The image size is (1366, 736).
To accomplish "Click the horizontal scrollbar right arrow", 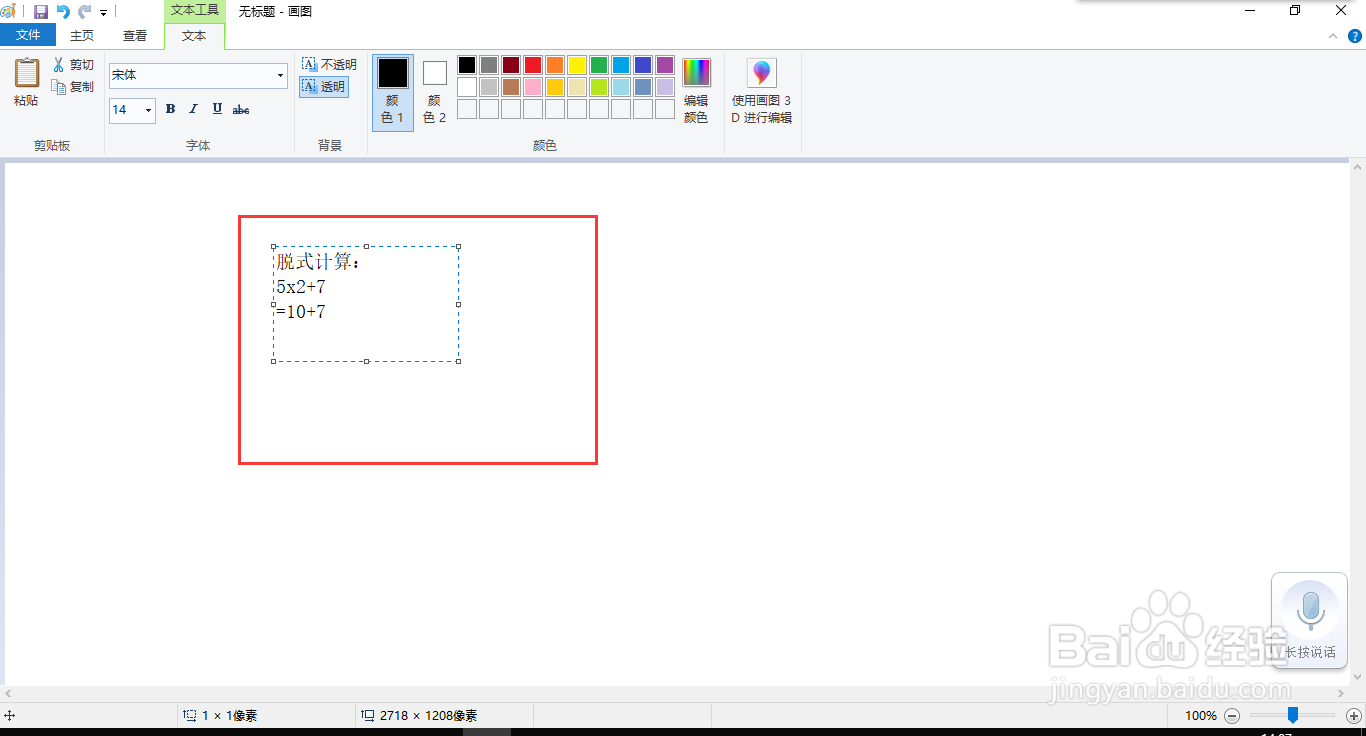I will pos(1342,693).
